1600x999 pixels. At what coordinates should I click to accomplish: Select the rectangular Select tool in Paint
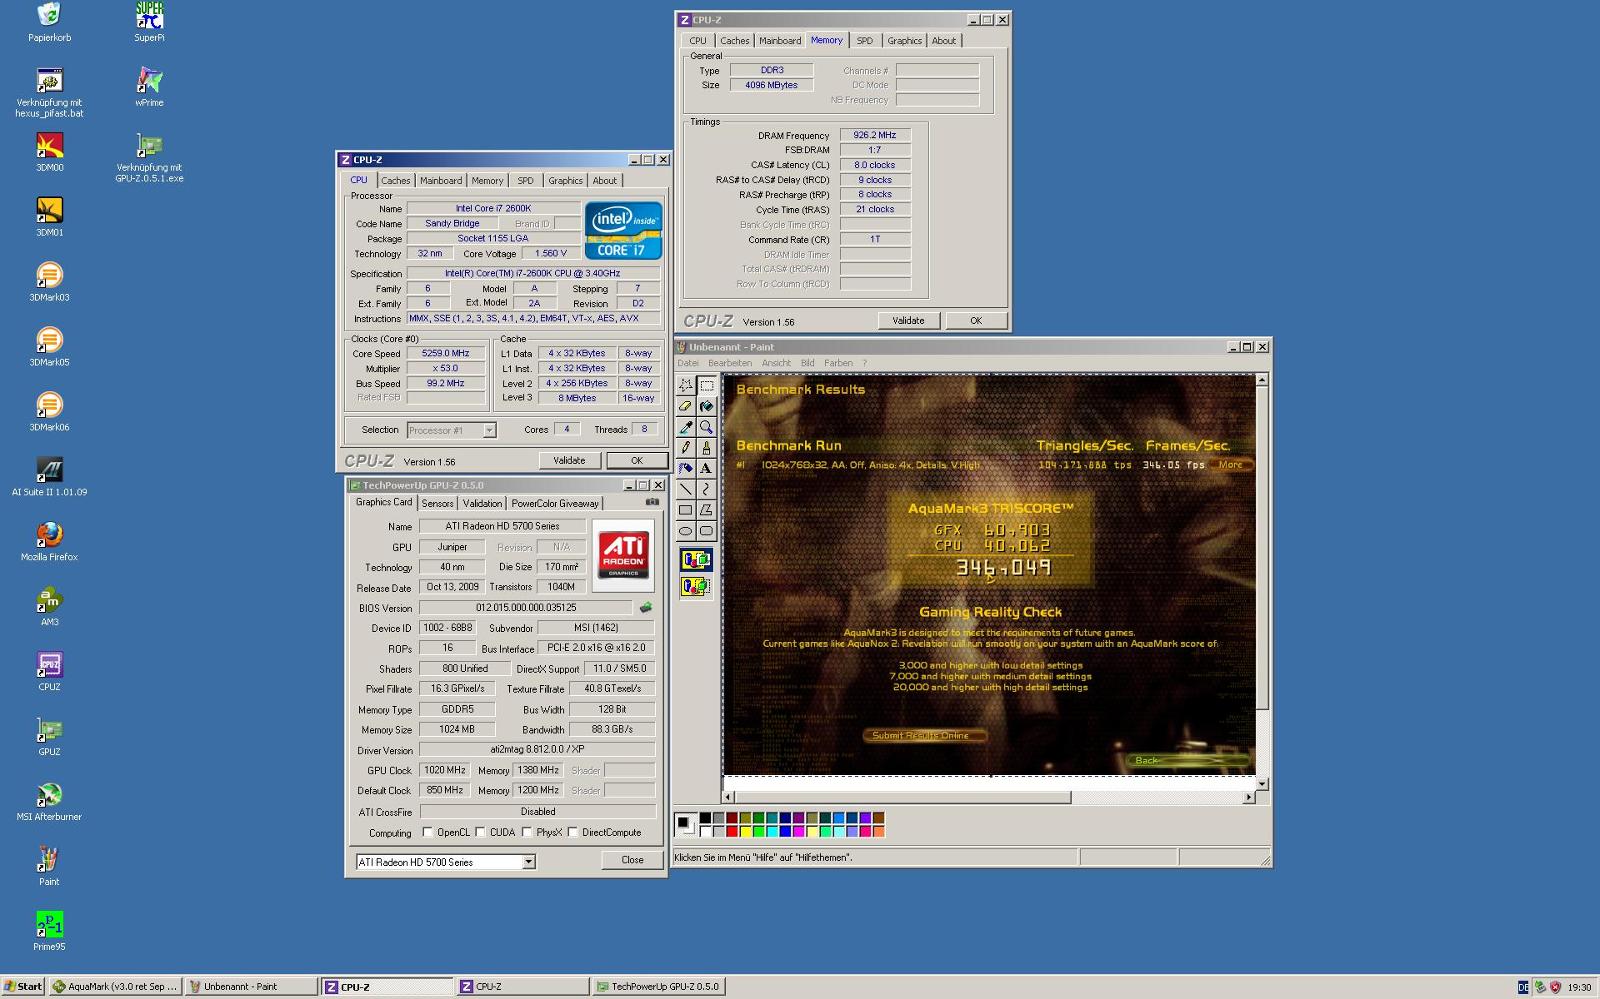pos(706,385)
